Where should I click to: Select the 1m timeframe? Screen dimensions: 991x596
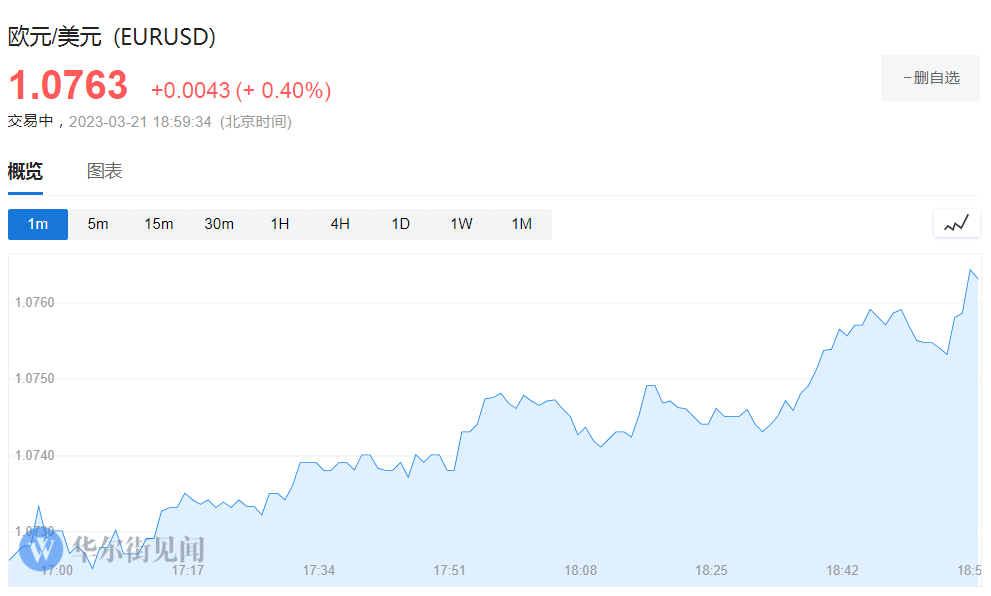(x=38, y=224)
